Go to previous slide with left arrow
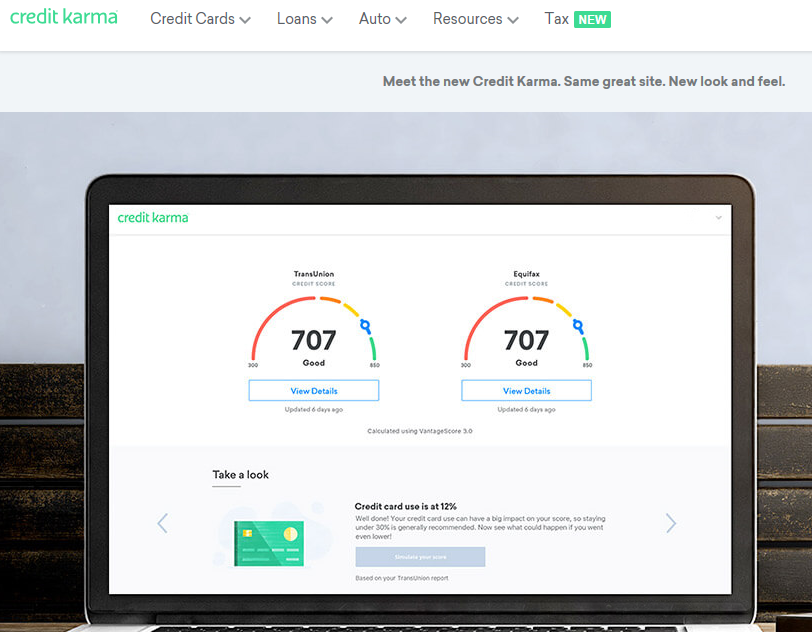The height and width of the screenshot is (632, 812). coord(163,523)
